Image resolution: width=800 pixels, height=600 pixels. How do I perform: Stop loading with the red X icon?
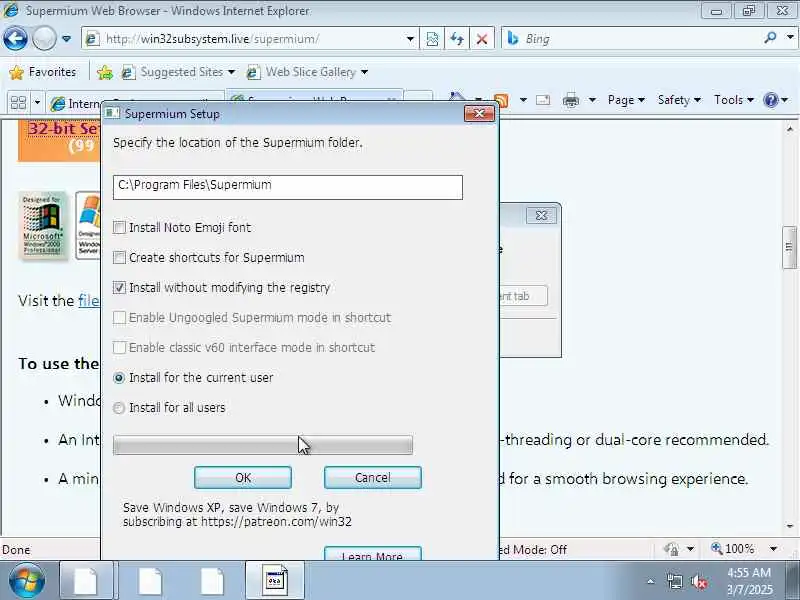click(x=481, y=39)
